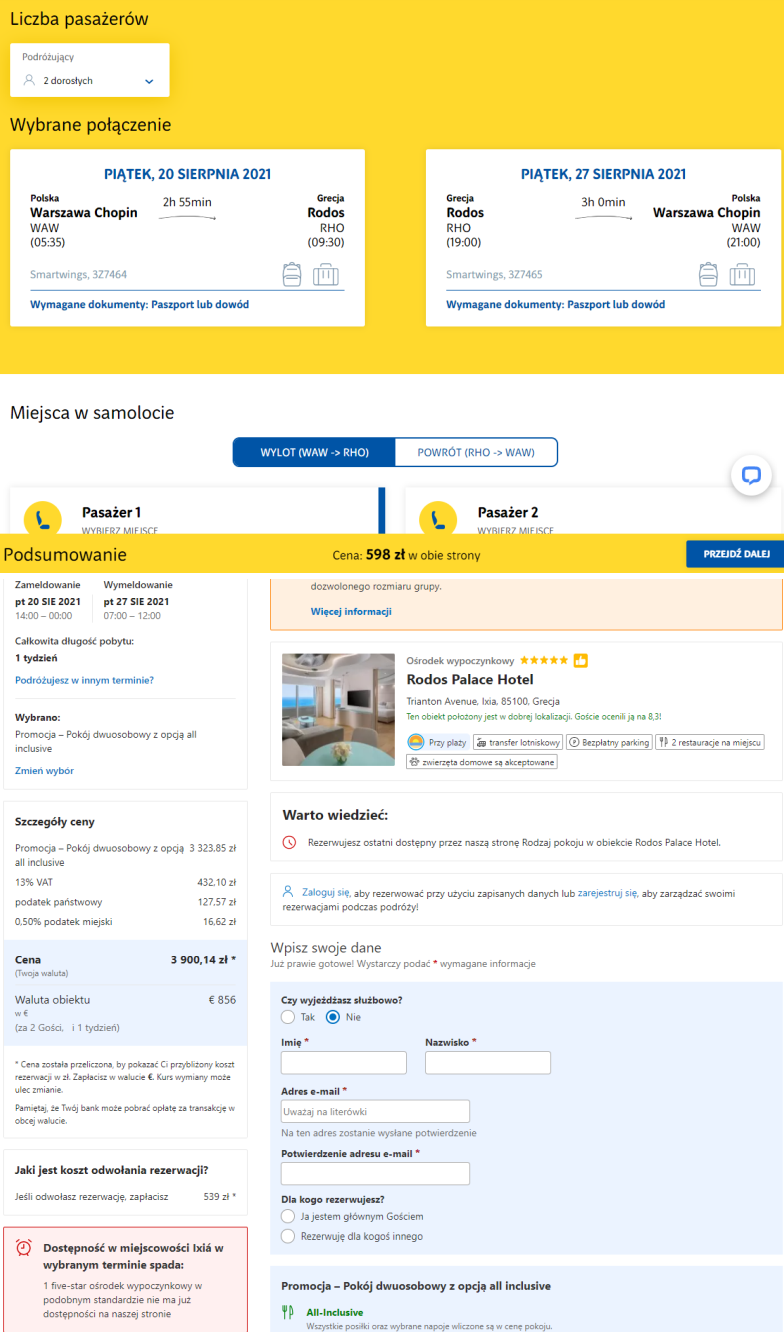Click the thumbs-up badge next to hotel stars

[x=581, y=660]
